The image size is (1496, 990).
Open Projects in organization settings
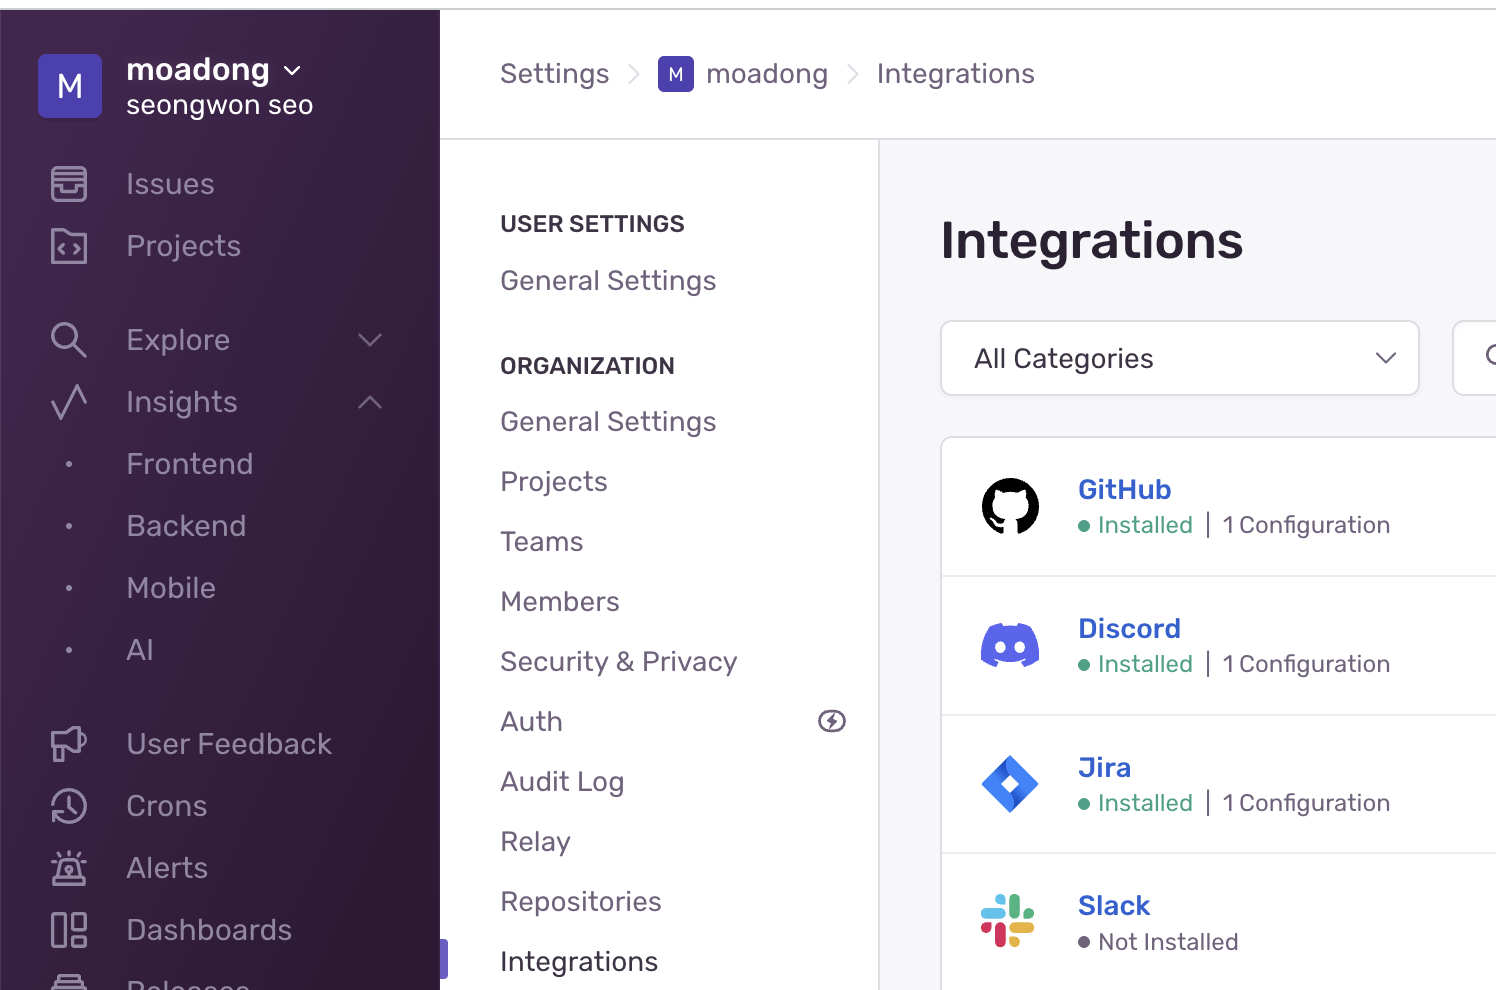click(554, 482)
